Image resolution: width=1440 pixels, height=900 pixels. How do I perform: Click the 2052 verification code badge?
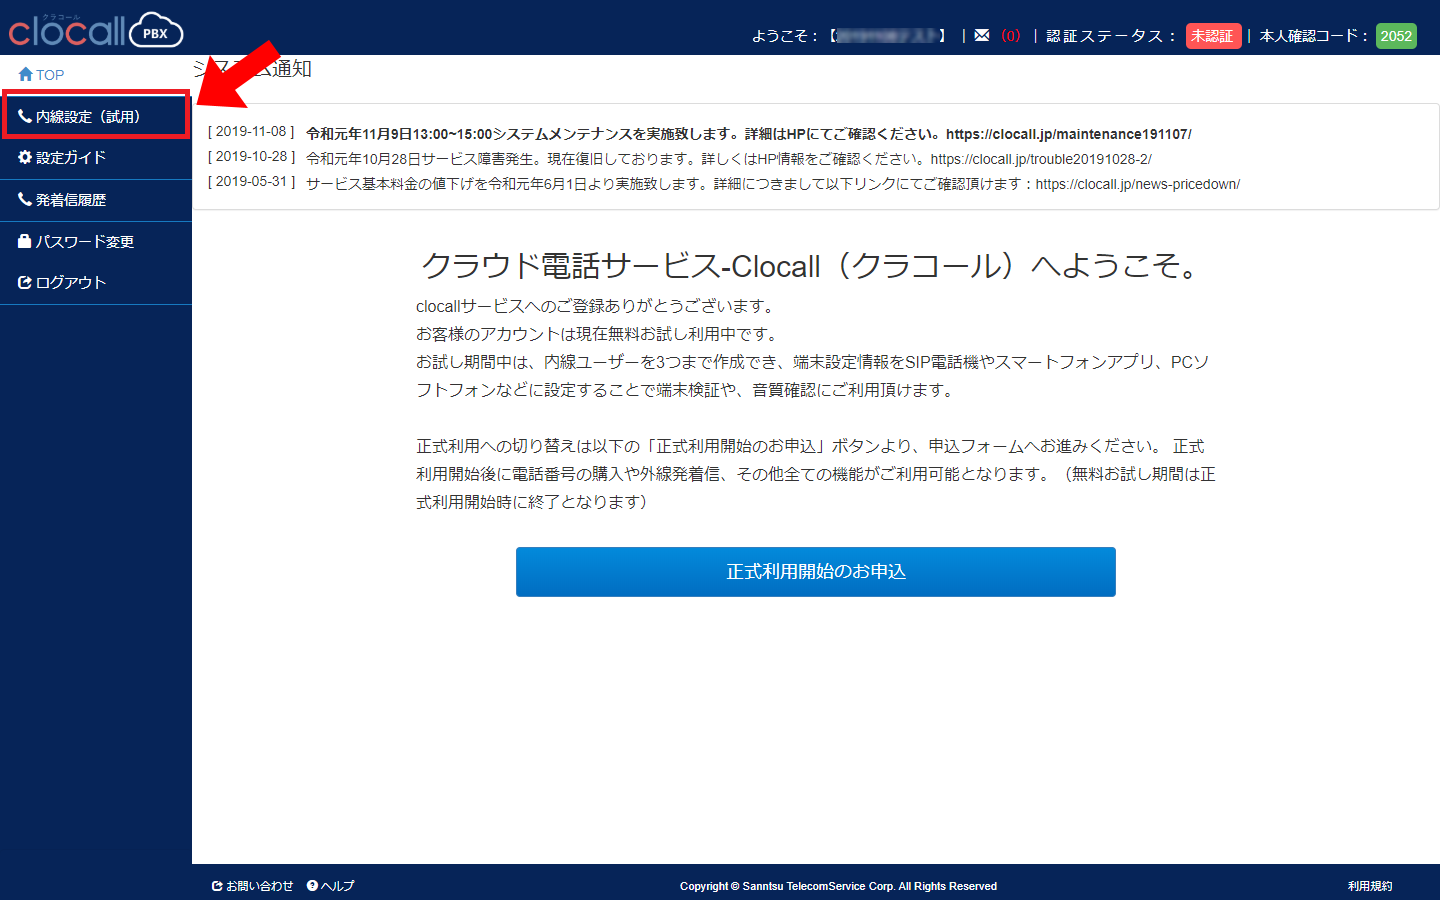[x=1396, y=36]
